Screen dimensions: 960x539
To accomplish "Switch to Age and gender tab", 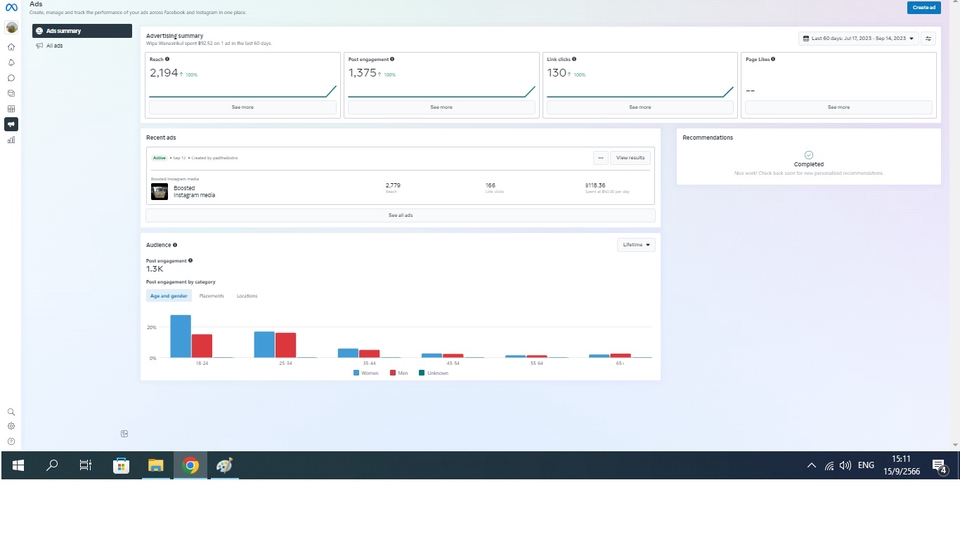I will click(169, 296).
